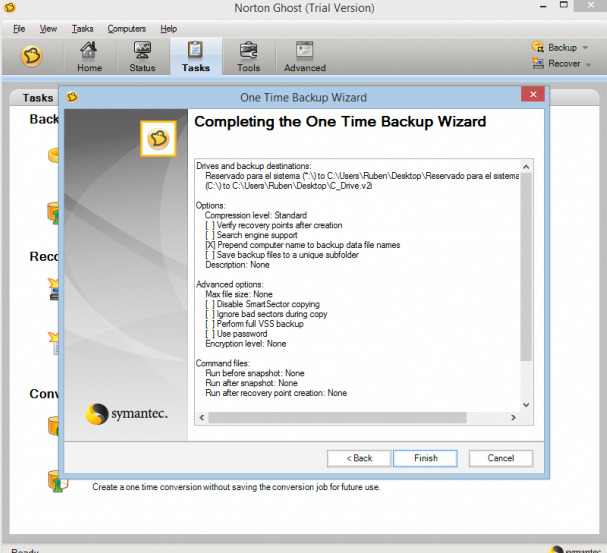Open the Computers menu
This screenshot has height=553, width=607.
point(127,29)
